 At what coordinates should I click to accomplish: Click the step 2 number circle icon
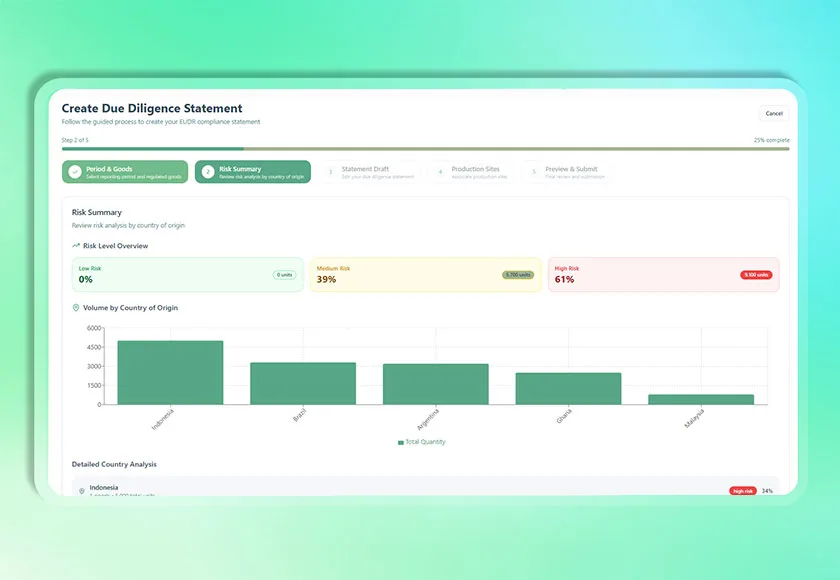(208, 172)
